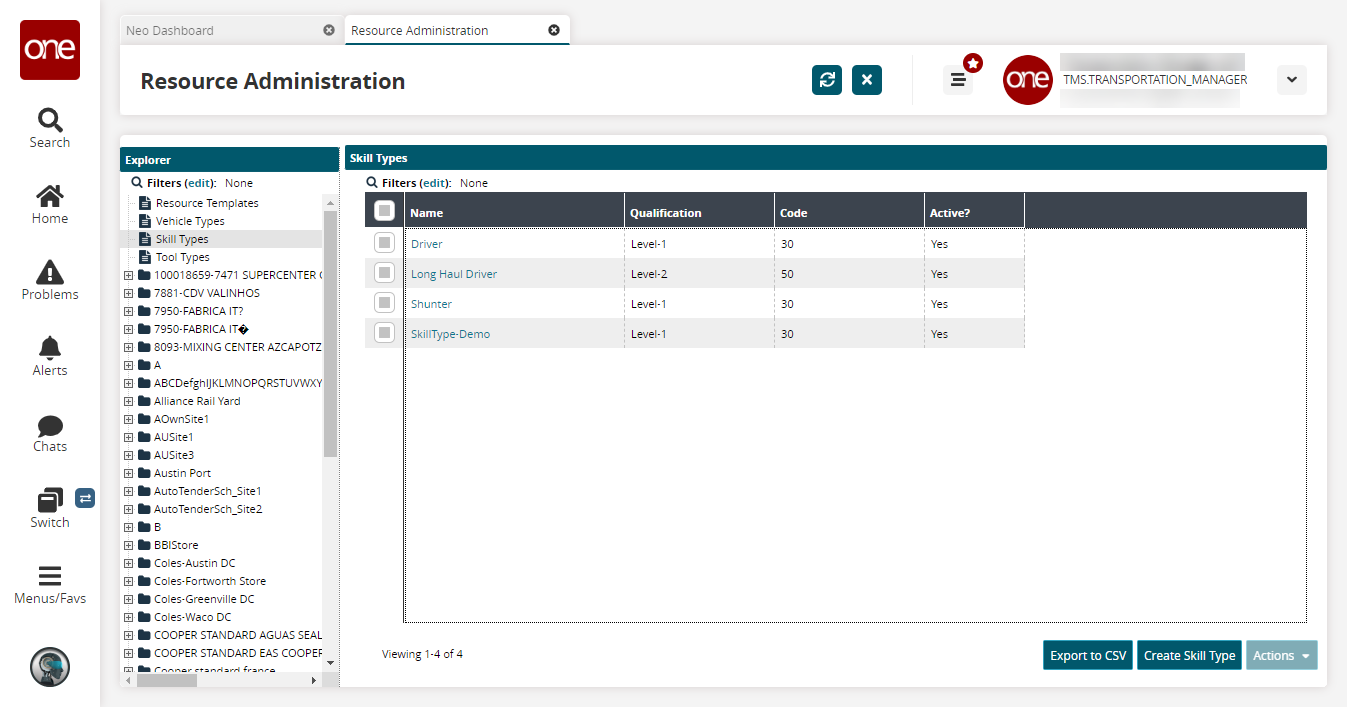Click the Switch windows icon
Screen dimensions: 1347x707
coord(49,500)
